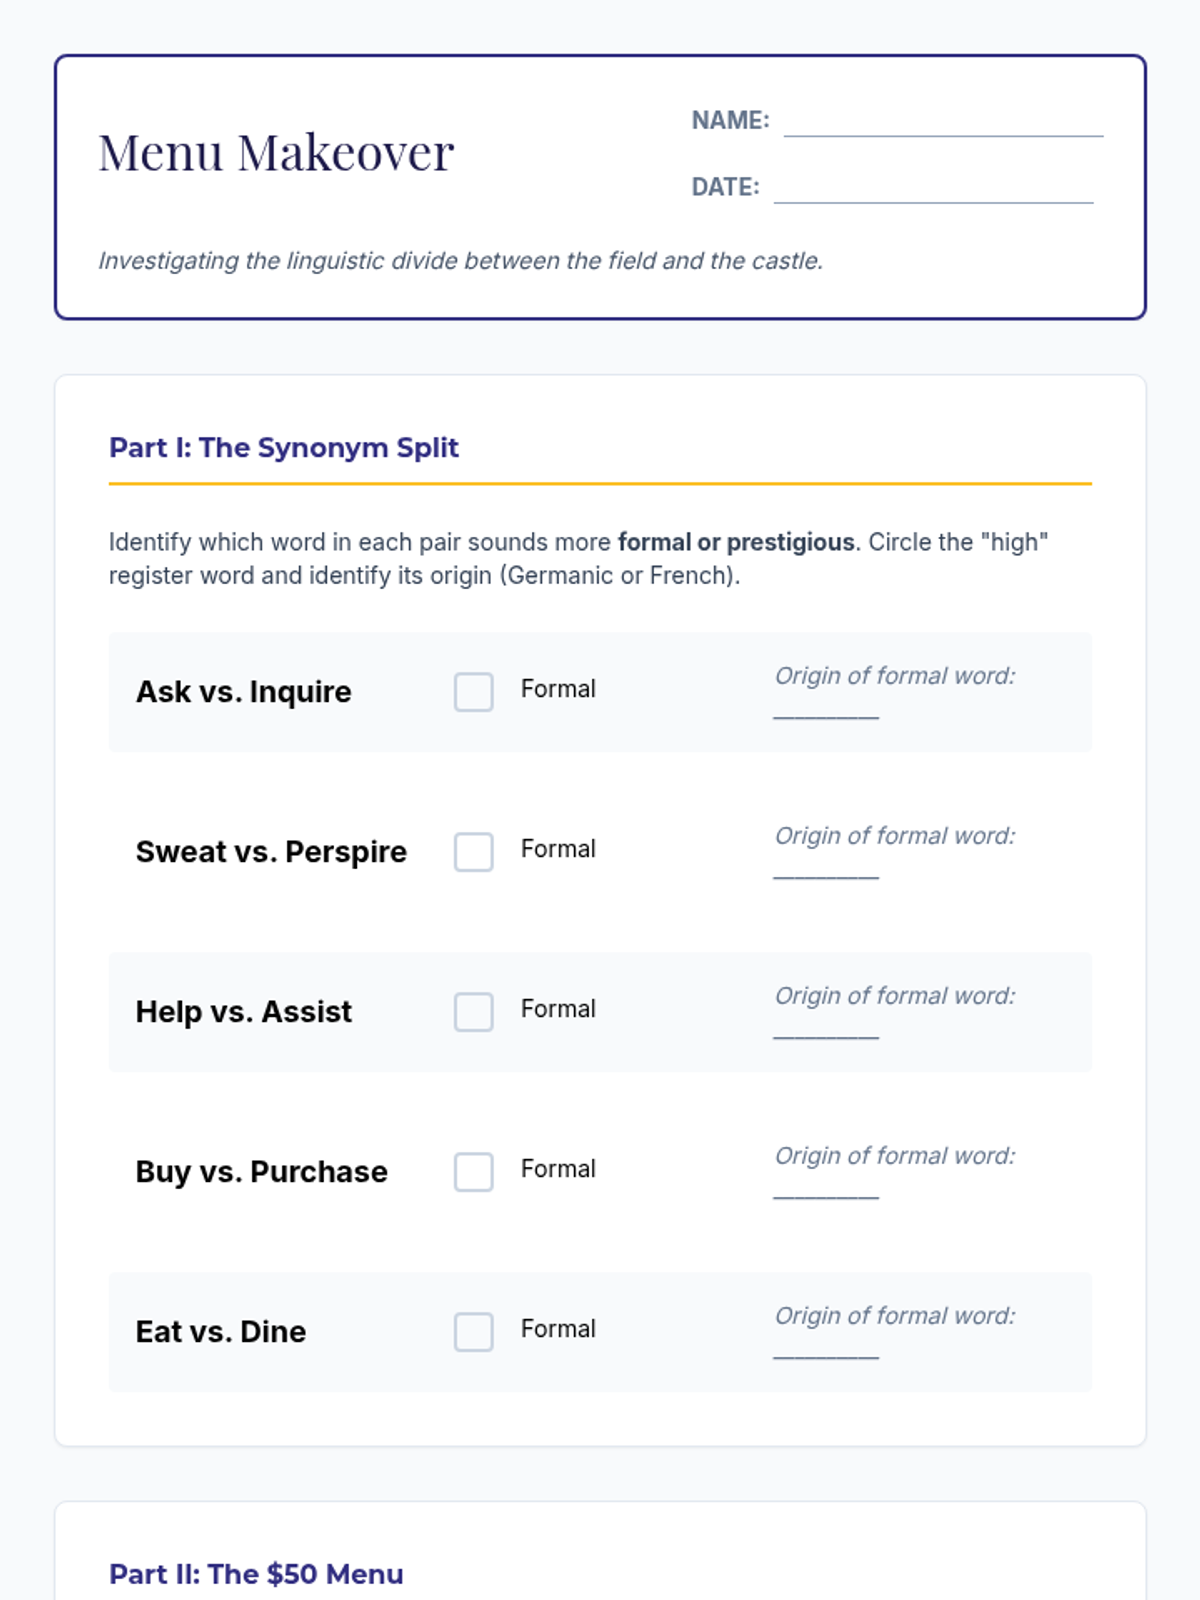Click the Ask vs. Inquire word pair
The height and width of the screenshot is (1600, 1200).
point(244,692)
